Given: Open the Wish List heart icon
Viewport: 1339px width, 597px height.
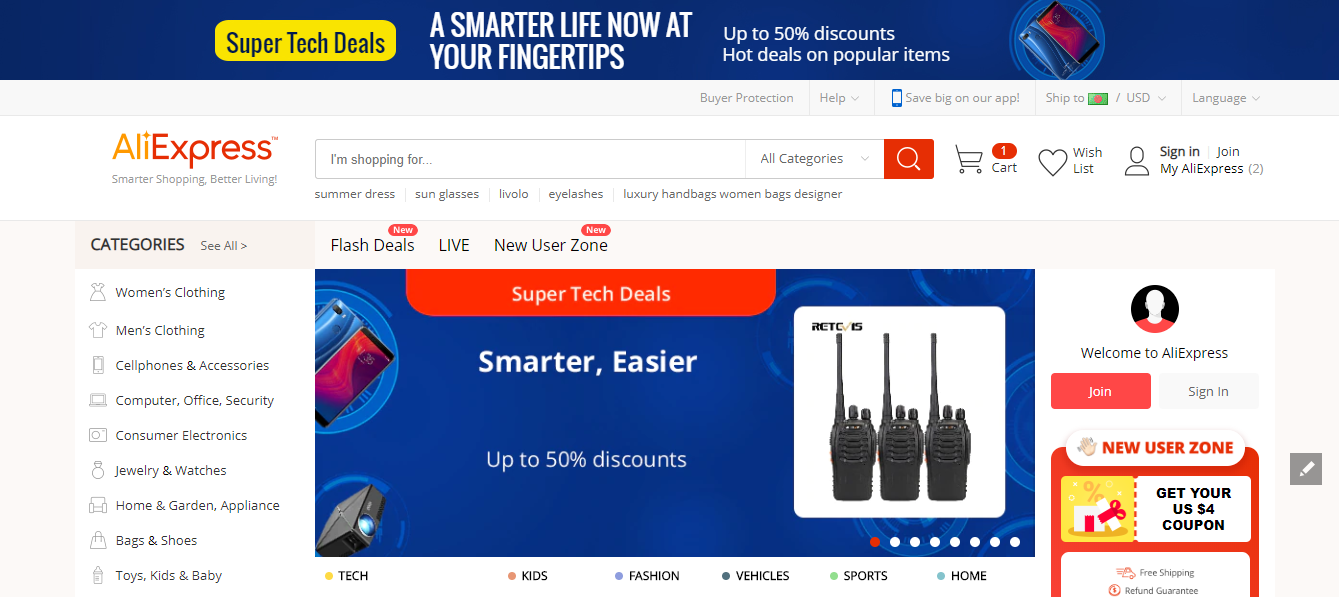Looking at the screenshot, I should [1052, 162].
